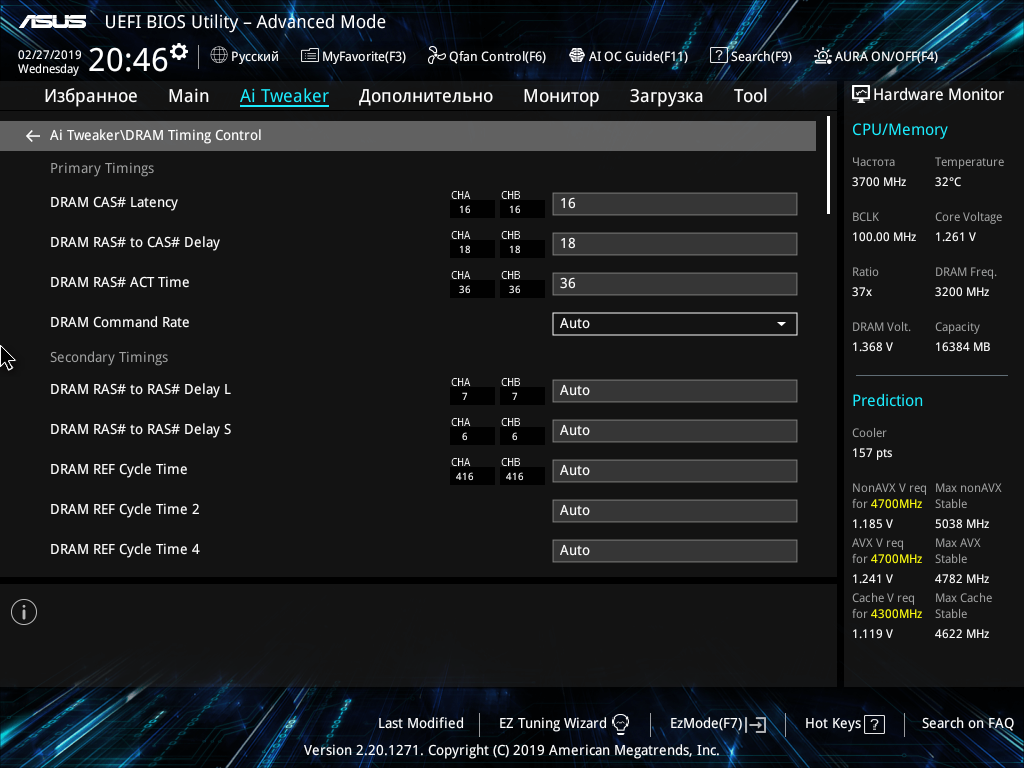Open the Дополнительно tab
This screenshot has height=768, width=1024.
pos(426,96)
